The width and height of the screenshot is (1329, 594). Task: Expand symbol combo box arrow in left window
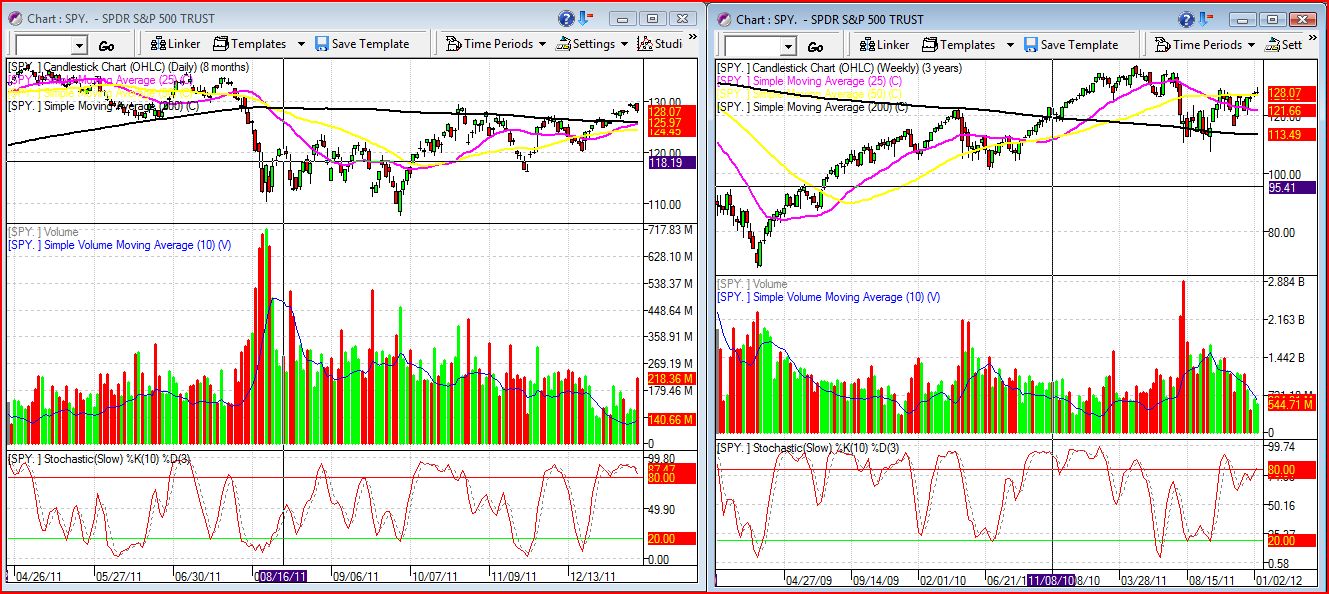[x=79, y=45]
